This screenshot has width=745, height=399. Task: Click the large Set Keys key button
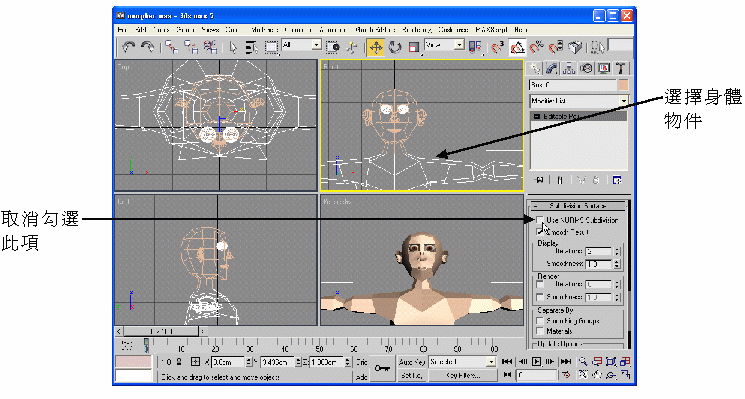click(x=382, y=368)
